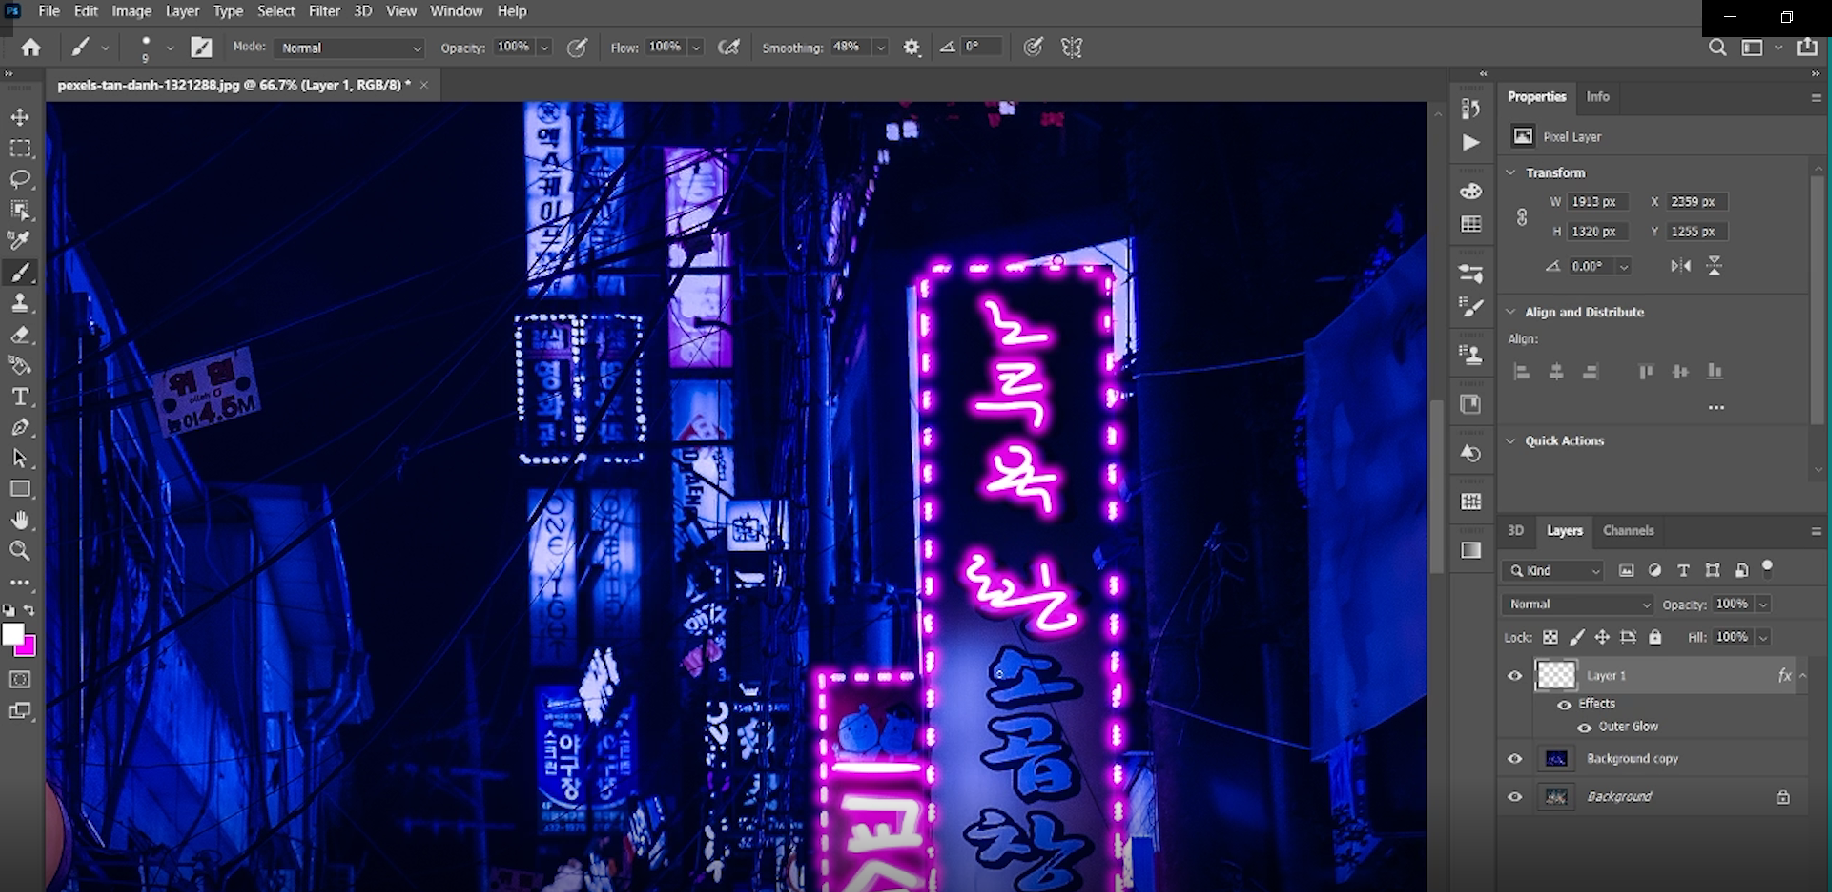The image size is (1832, 892).
Task: Select the Rectangle shape tool
Action: 20,489
